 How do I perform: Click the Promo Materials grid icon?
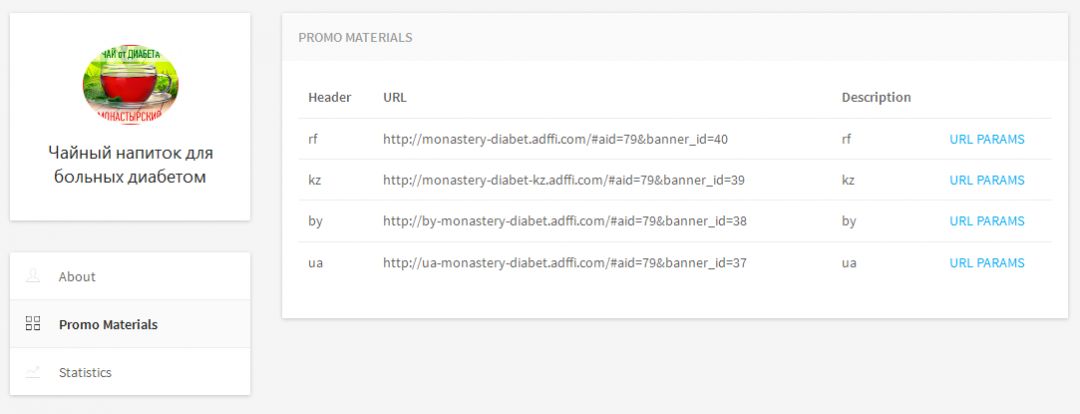pyautogui.click(x=32, y=324)
